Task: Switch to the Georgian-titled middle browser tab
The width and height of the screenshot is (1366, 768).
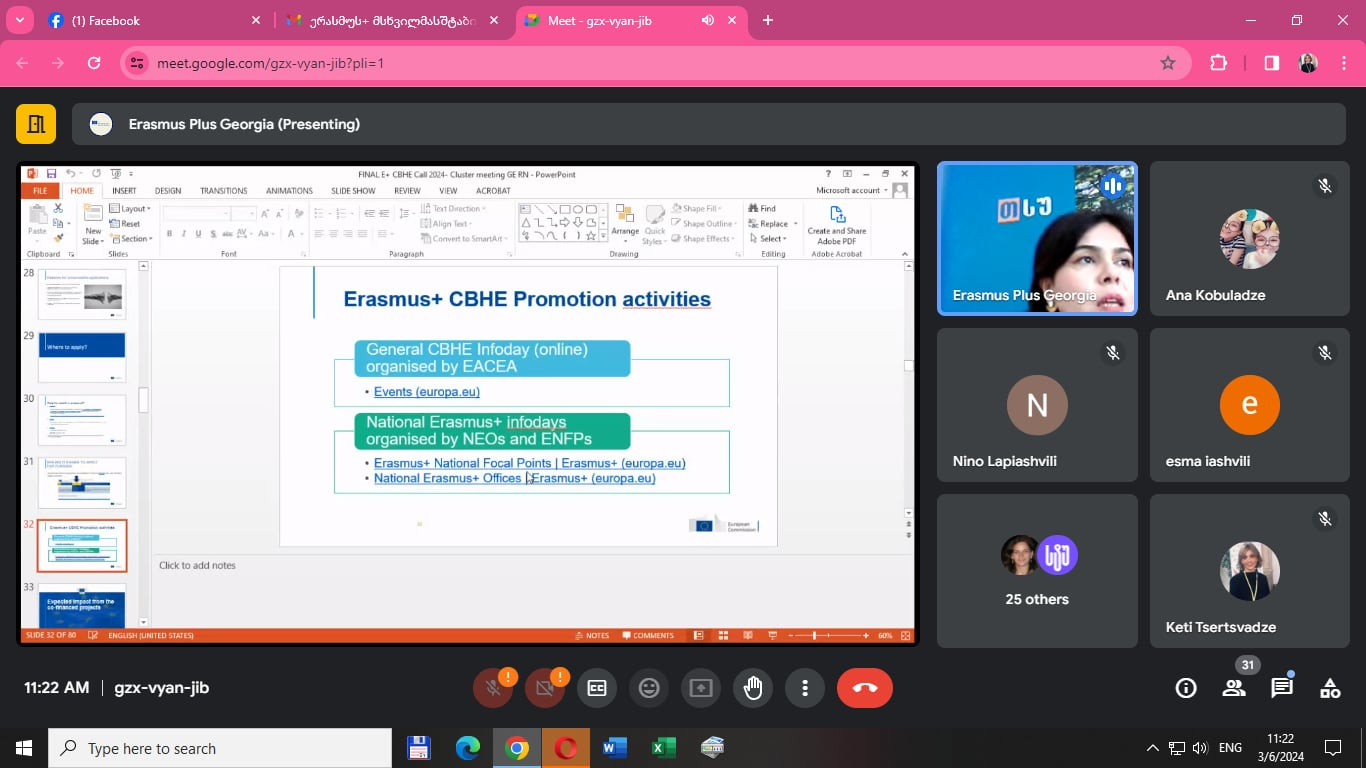Action: (x=391, y=20)
